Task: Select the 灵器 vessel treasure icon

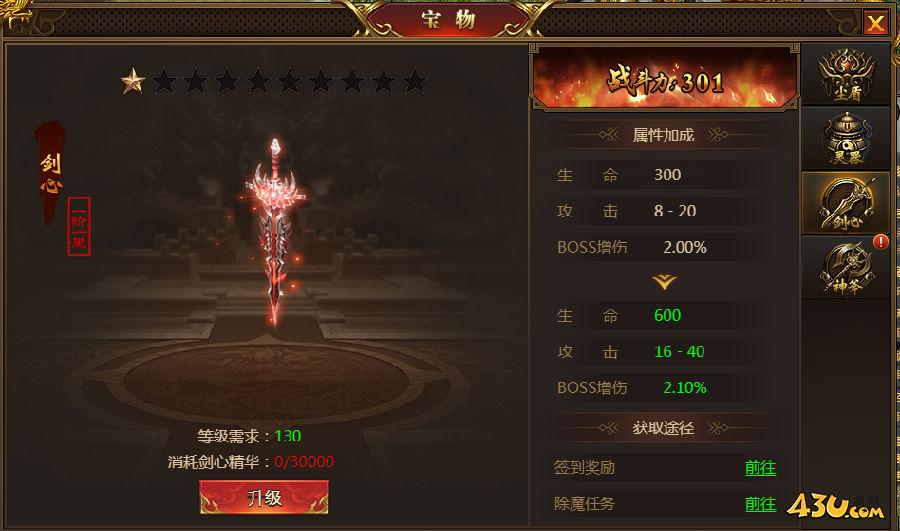Action: (845, 139)
